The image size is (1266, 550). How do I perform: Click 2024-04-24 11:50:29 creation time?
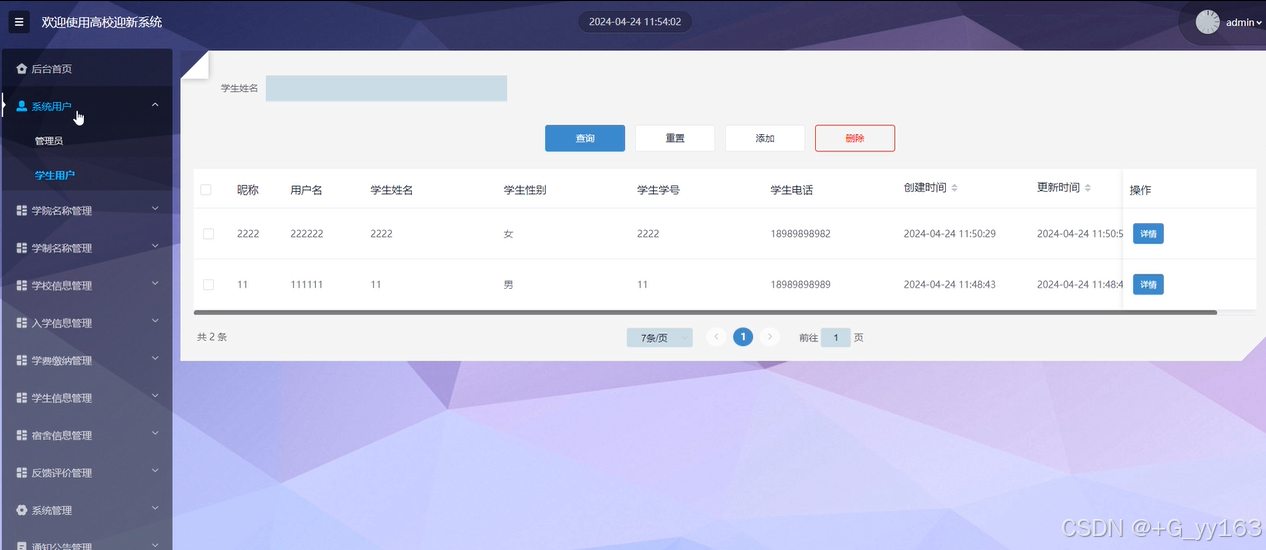[949, 234]
